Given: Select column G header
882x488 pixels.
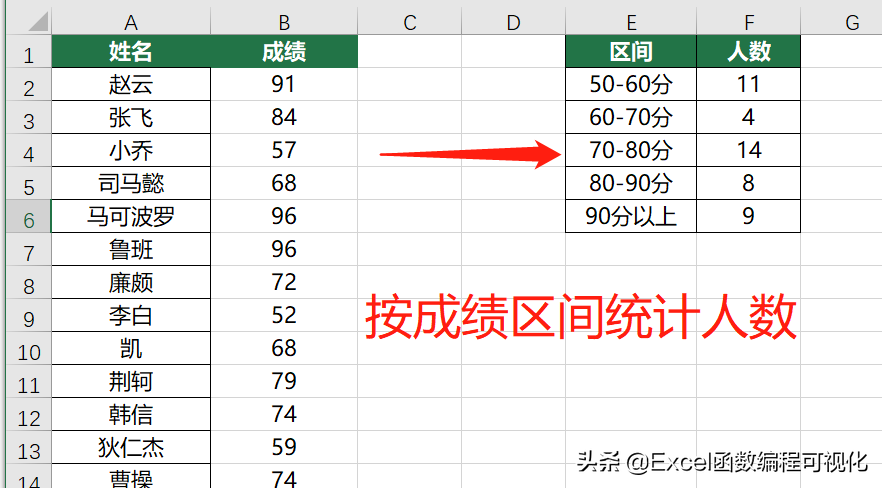Looking at the screenshot, I should click(842, 22).
